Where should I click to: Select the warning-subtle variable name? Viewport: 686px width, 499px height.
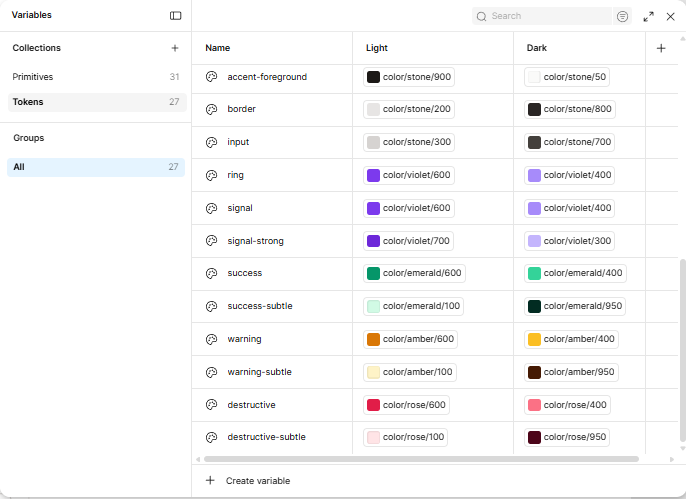point(259,372)
